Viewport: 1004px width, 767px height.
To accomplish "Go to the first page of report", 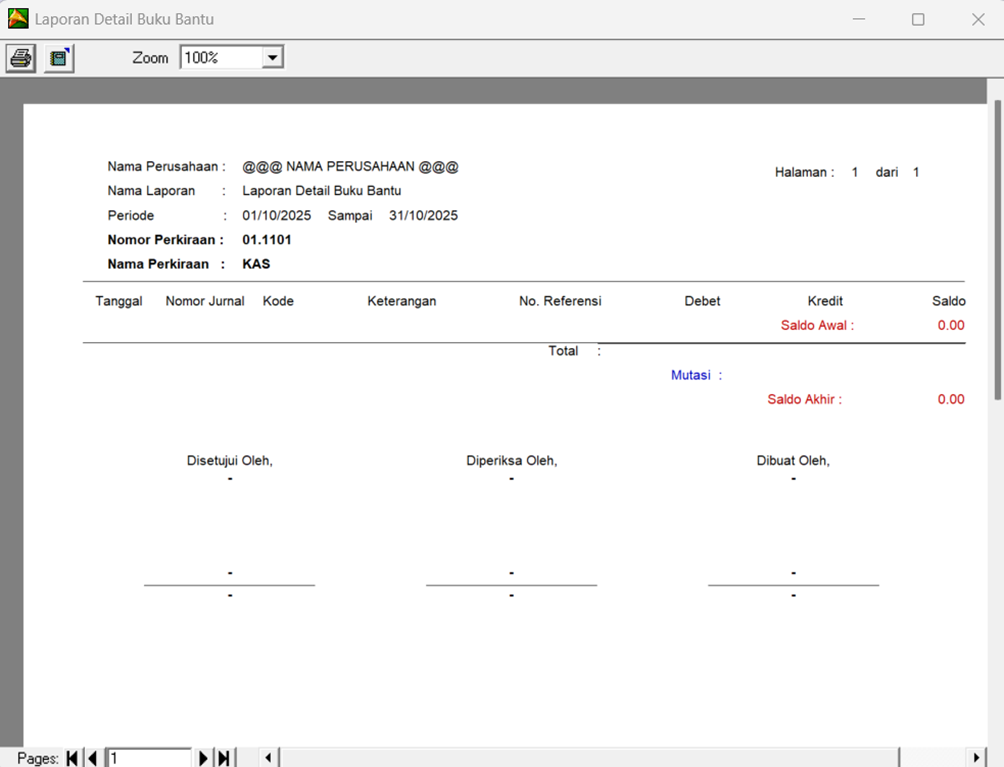I will pyautogui.click(x=72, y=758).
